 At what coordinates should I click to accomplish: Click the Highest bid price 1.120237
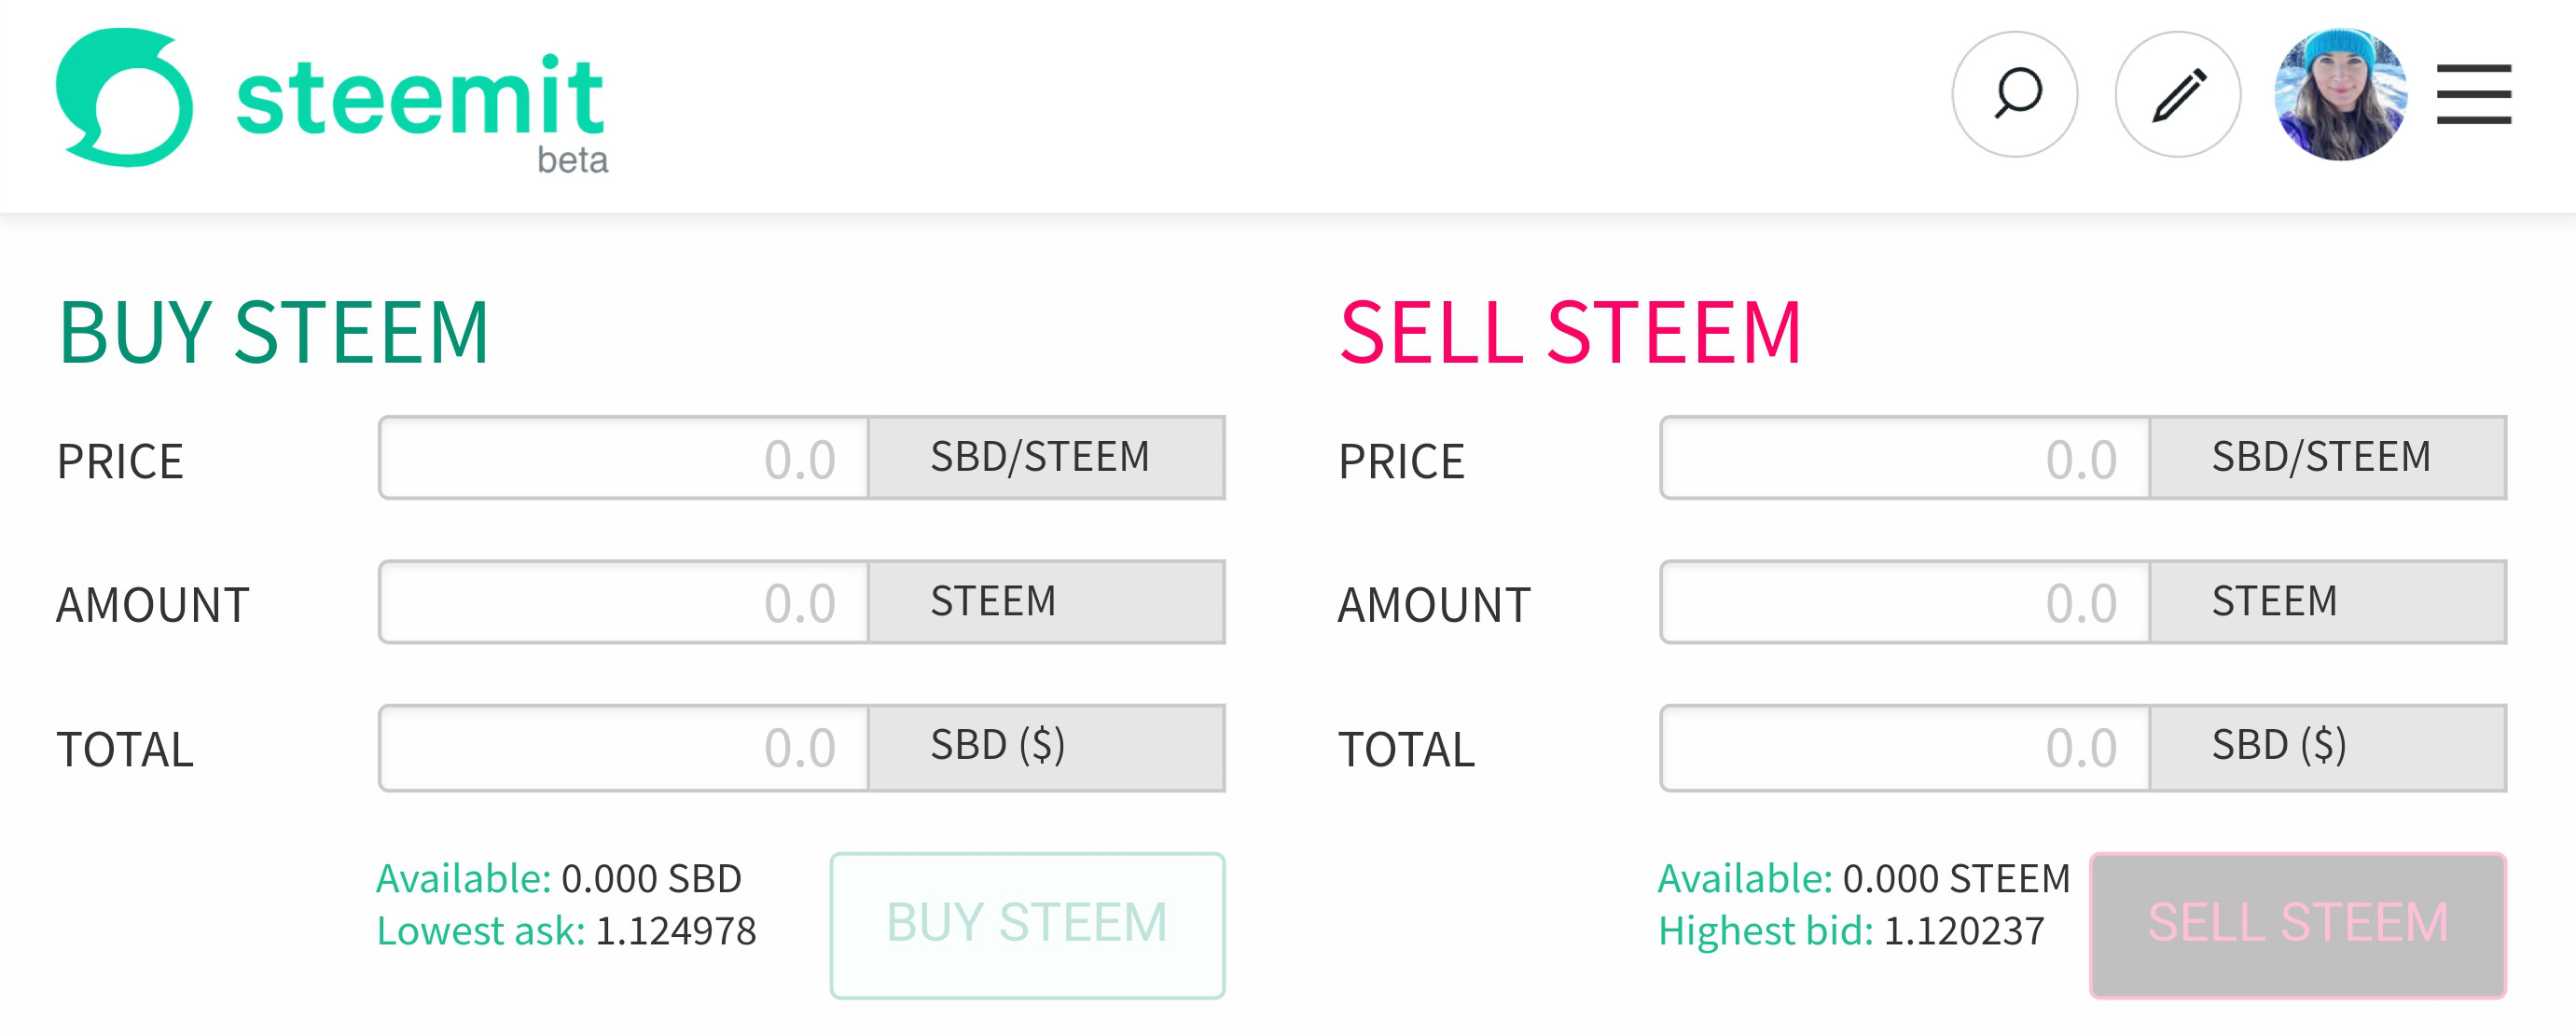1964,931
